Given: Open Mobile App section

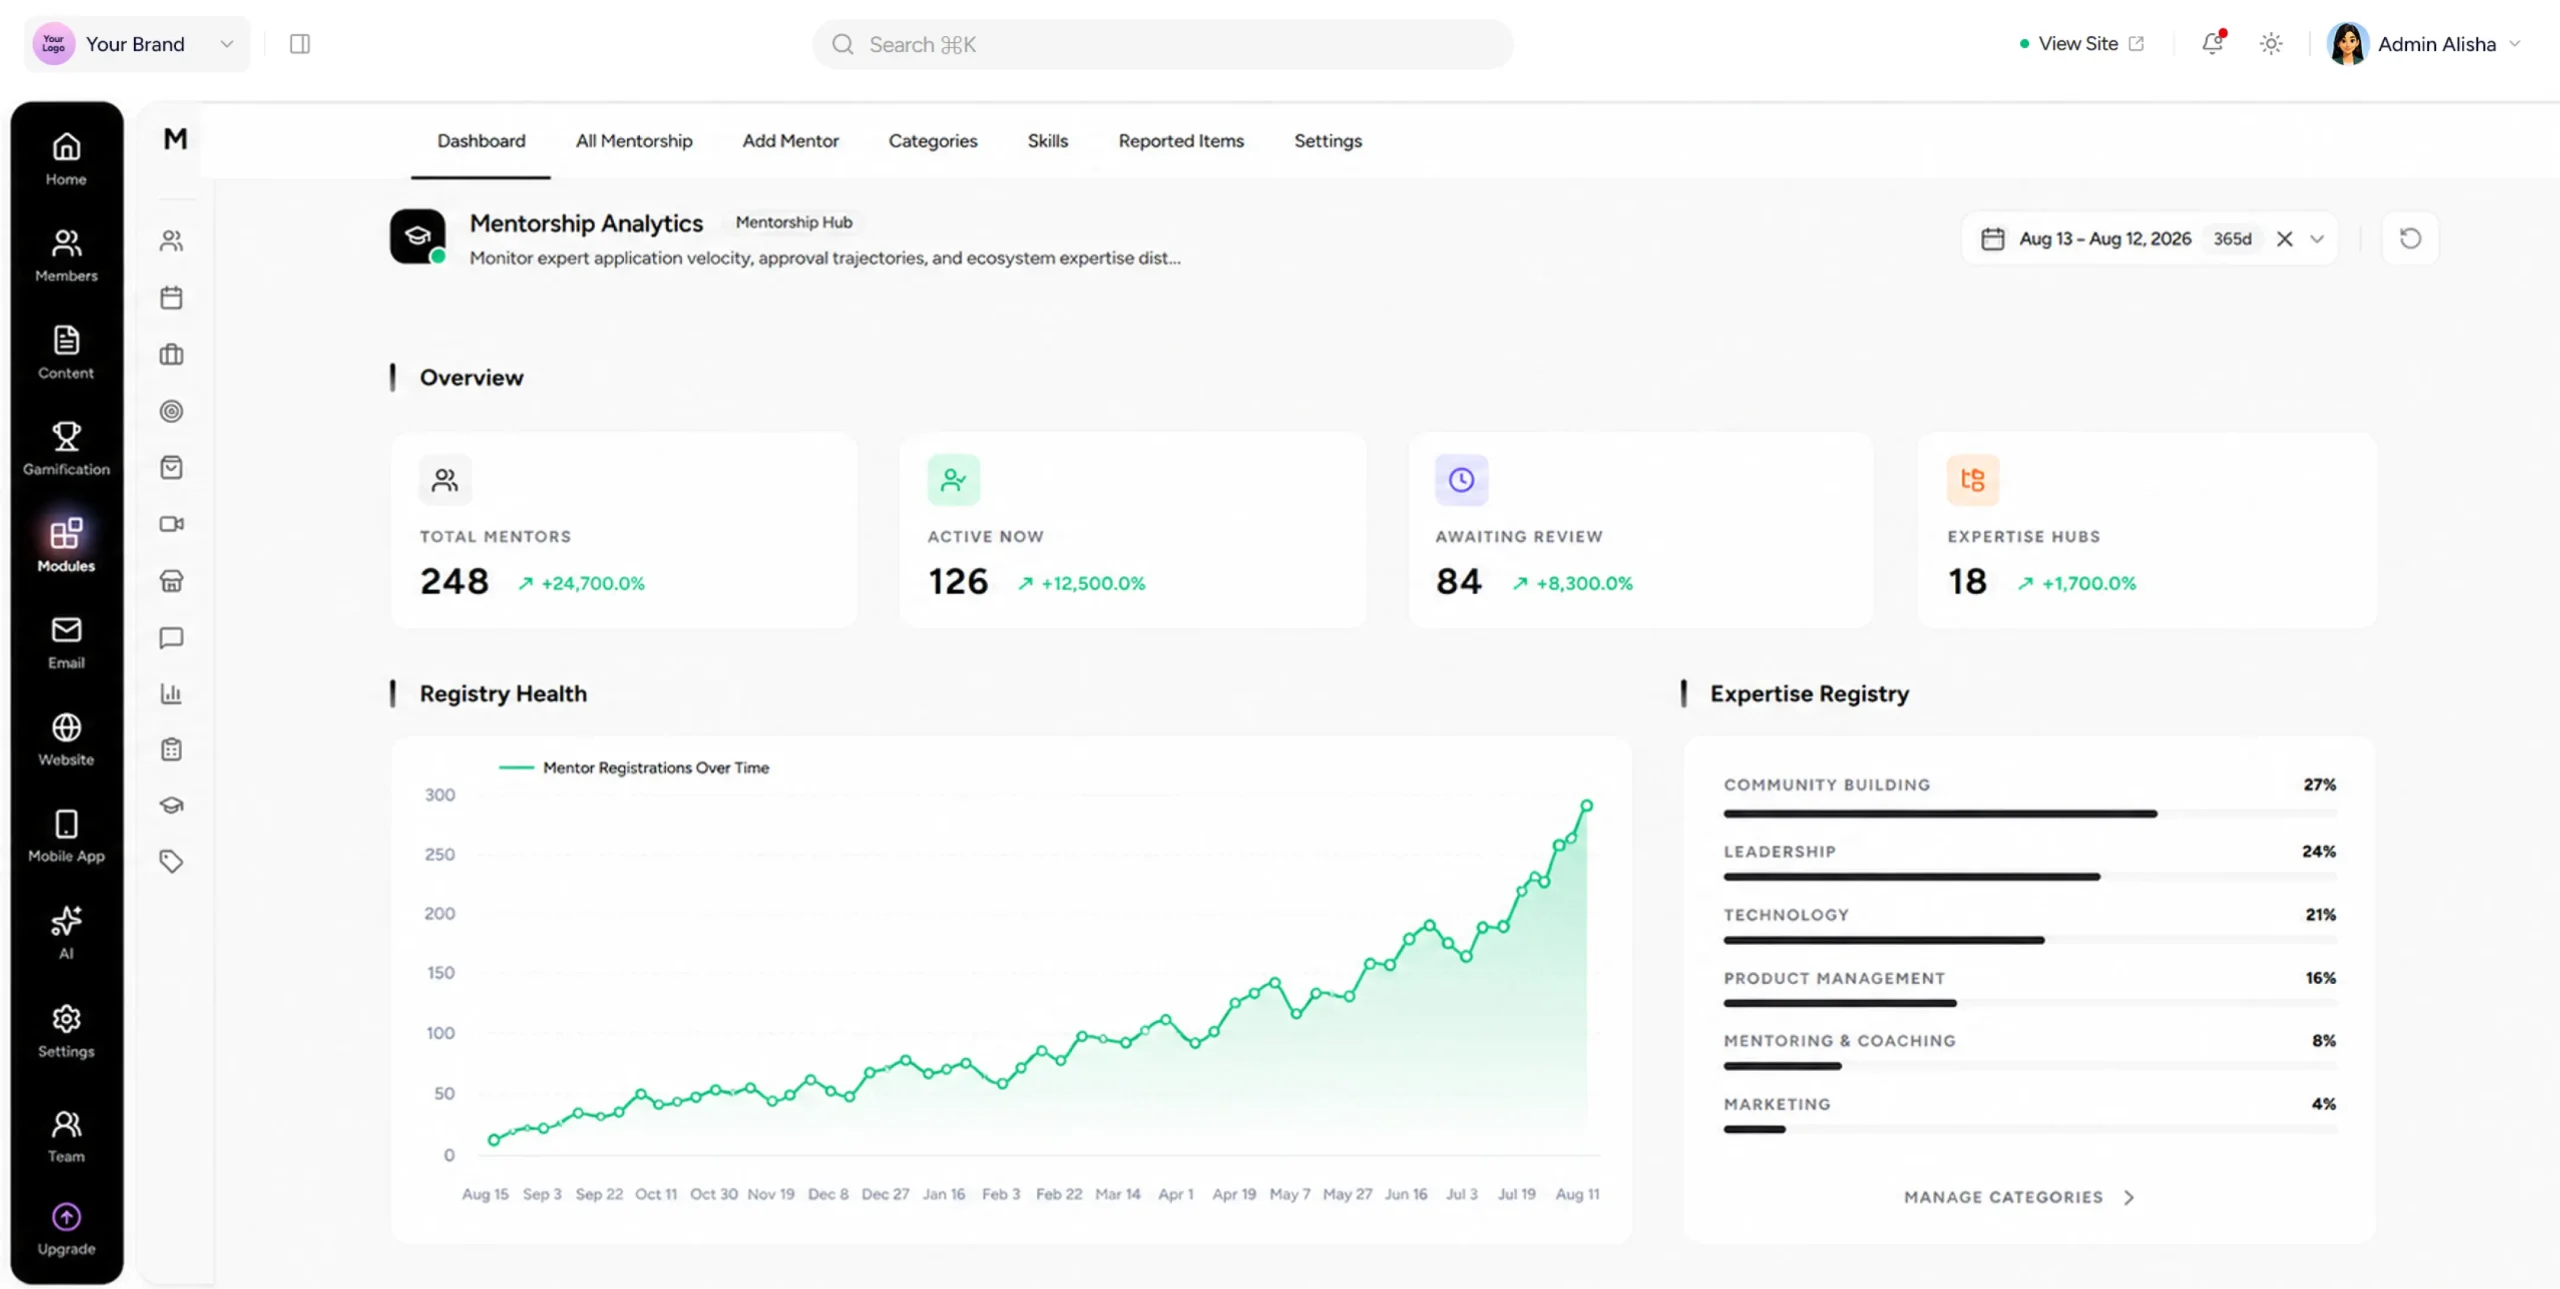Looking at the screenshot, I should click(x=66, y=836).
